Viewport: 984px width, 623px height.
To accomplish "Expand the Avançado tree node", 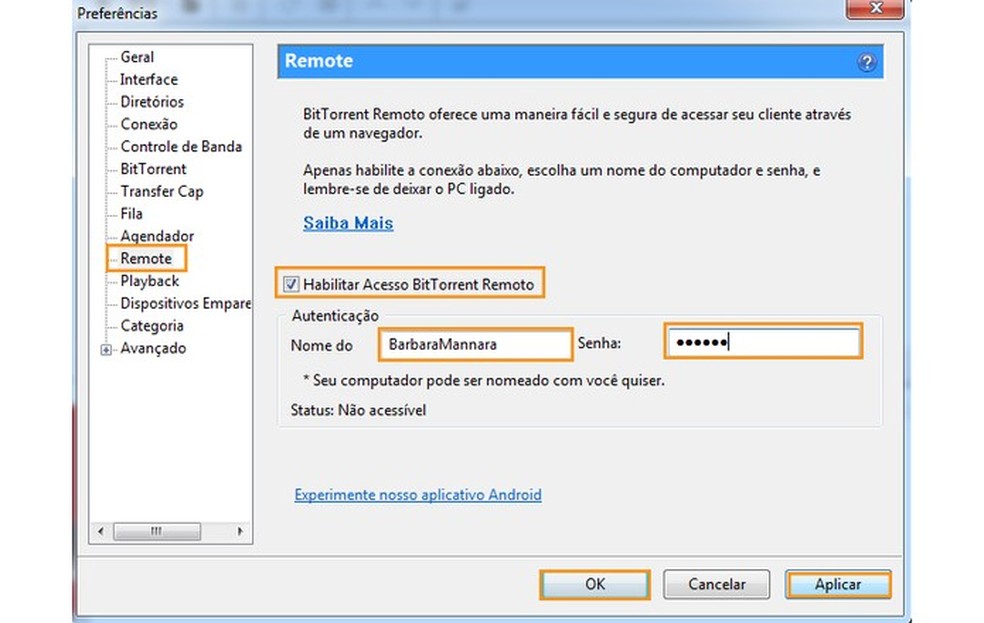I will pyautogui.click(x=104, y=348).
